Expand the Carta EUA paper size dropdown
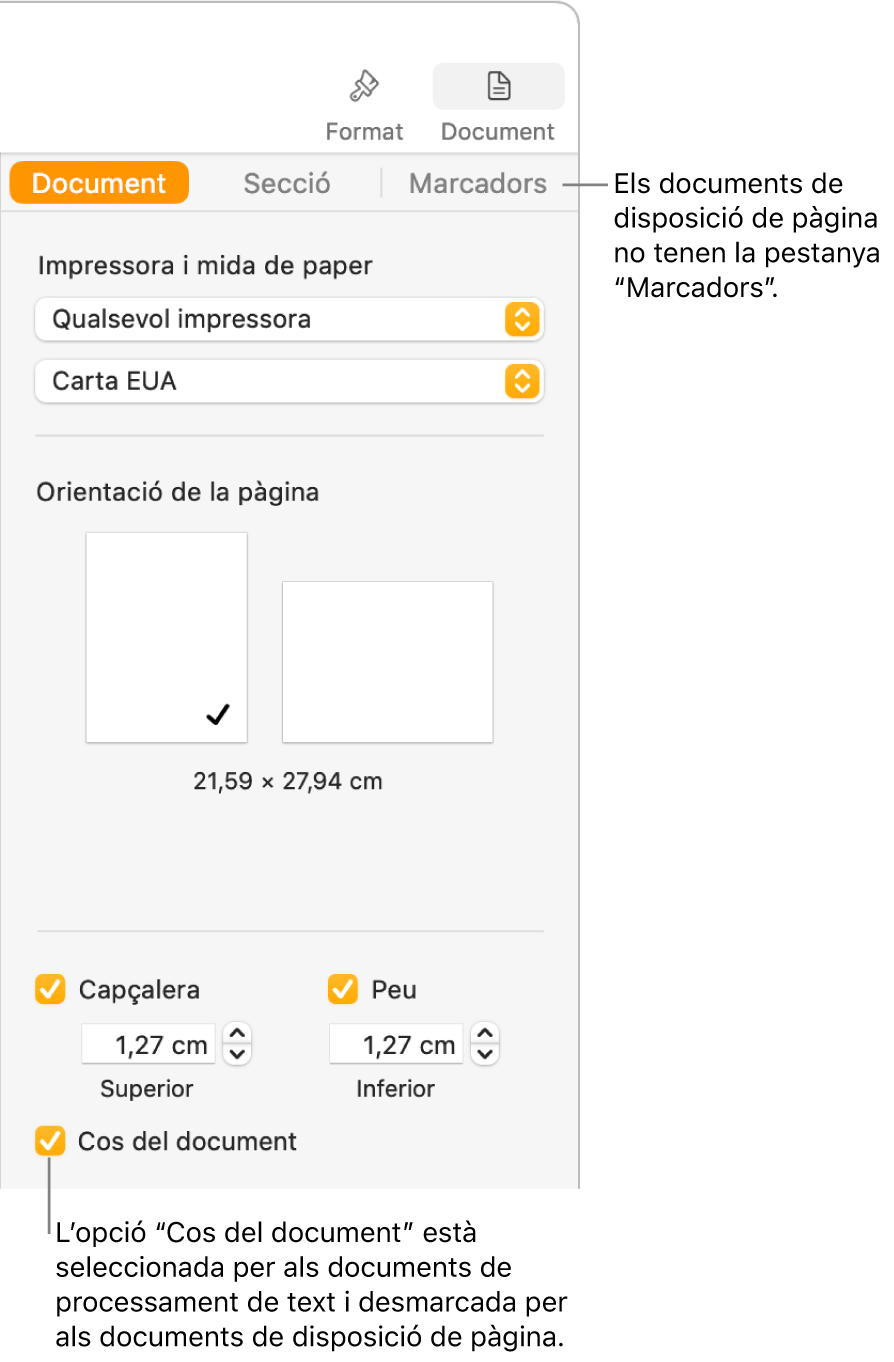The height and width of the screenshot is (1362, 894). pos(289,381)
